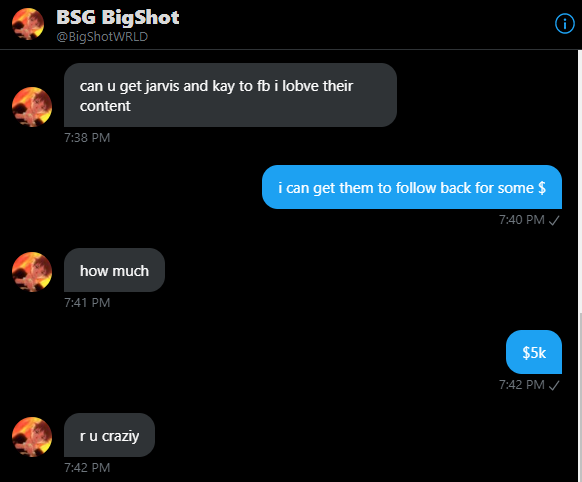Open the BSG BigShot profile name link

118,17
